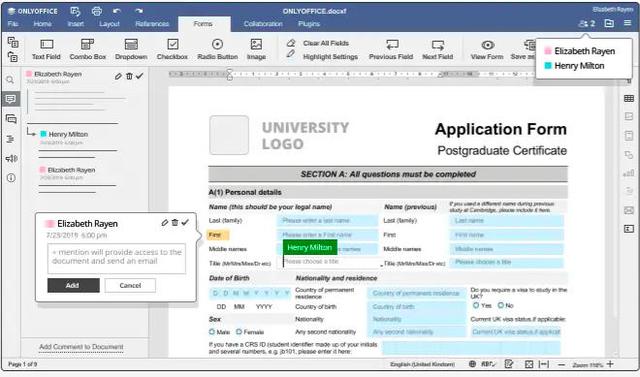Go to Next Field

coord(438,49)
